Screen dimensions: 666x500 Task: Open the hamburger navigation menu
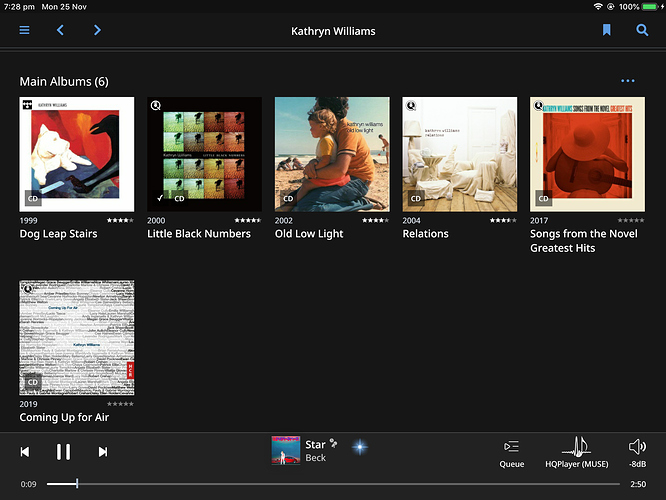tap(24, 30)
